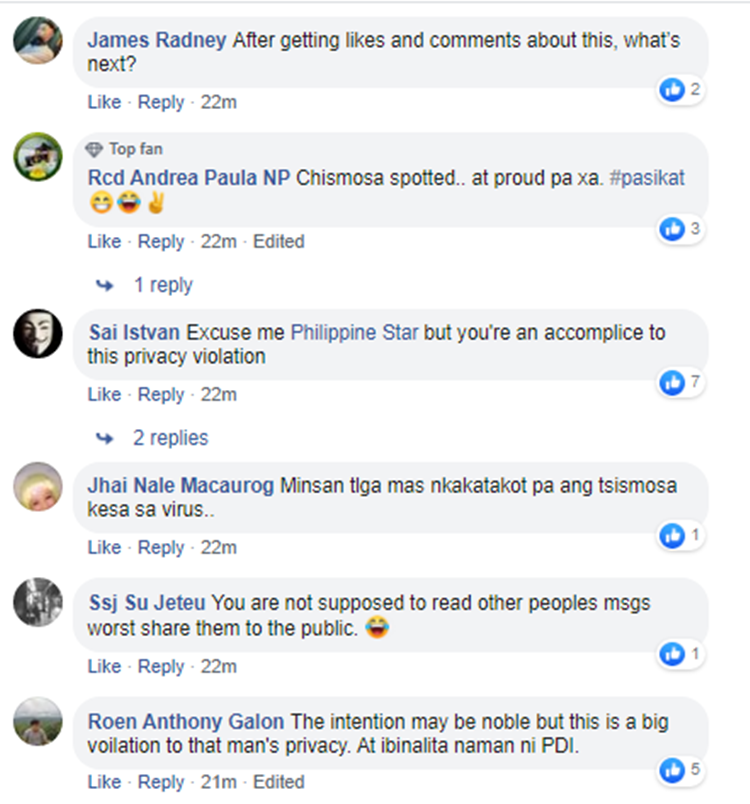
Task: Click Sai Istvan's masked avatar
Action: pyautogui.click(x=38, y=333)
